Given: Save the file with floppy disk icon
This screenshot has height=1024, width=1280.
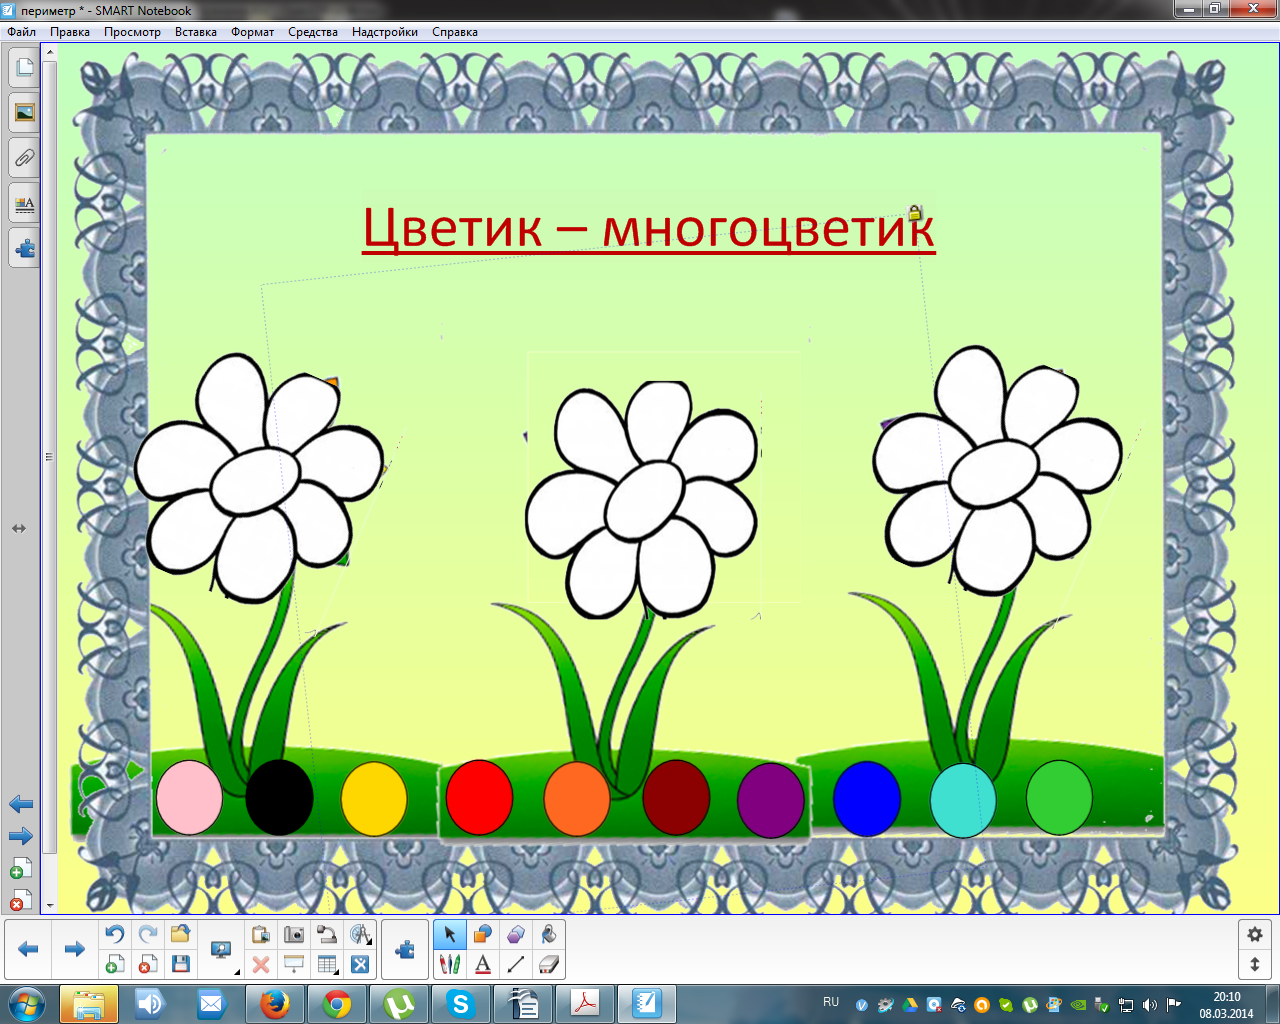Looking at the screenshot, I should (x=181, y=964).
